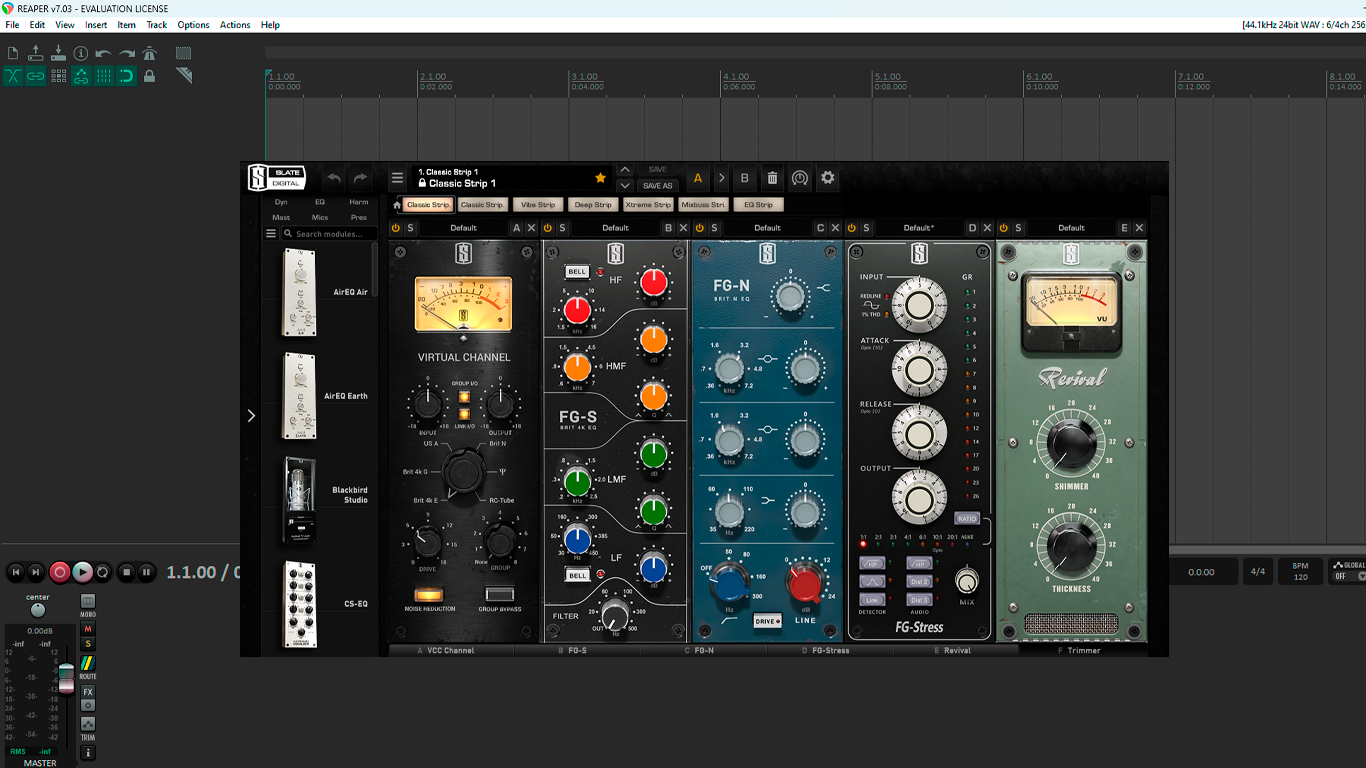1366x768 pixels.
Task: Open the Revival module Default preset dropdown
Action: (1071, 228)
